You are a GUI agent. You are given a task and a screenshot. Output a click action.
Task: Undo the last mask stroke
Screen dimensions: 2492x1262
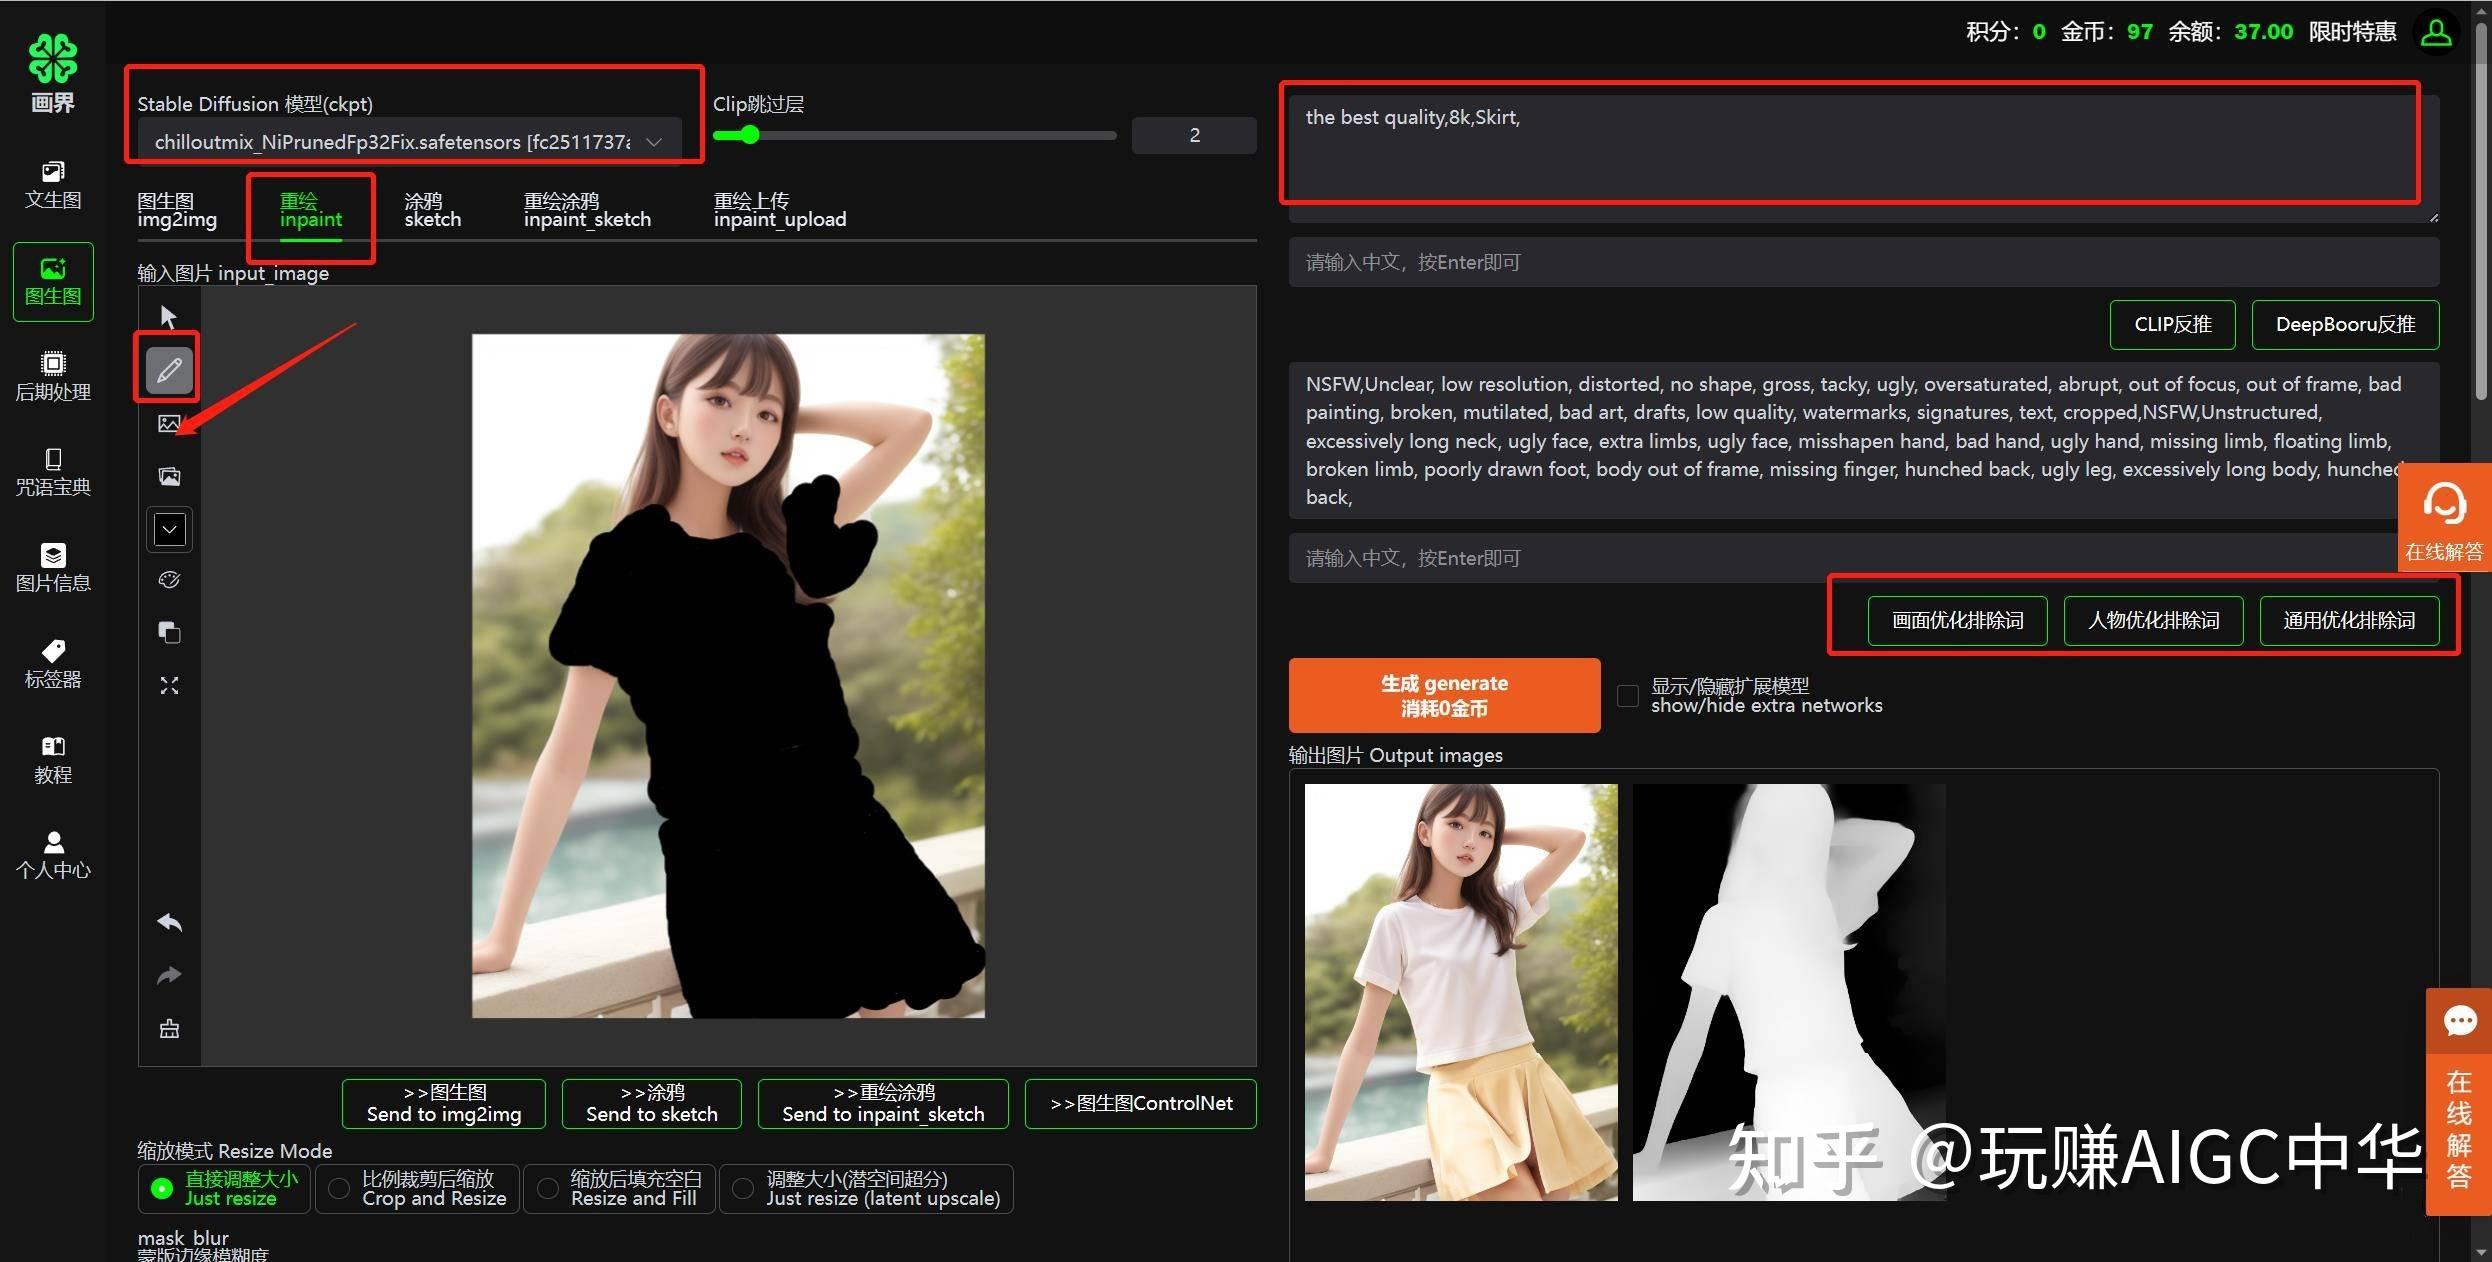pyautogui.click(x=168, y=922)
